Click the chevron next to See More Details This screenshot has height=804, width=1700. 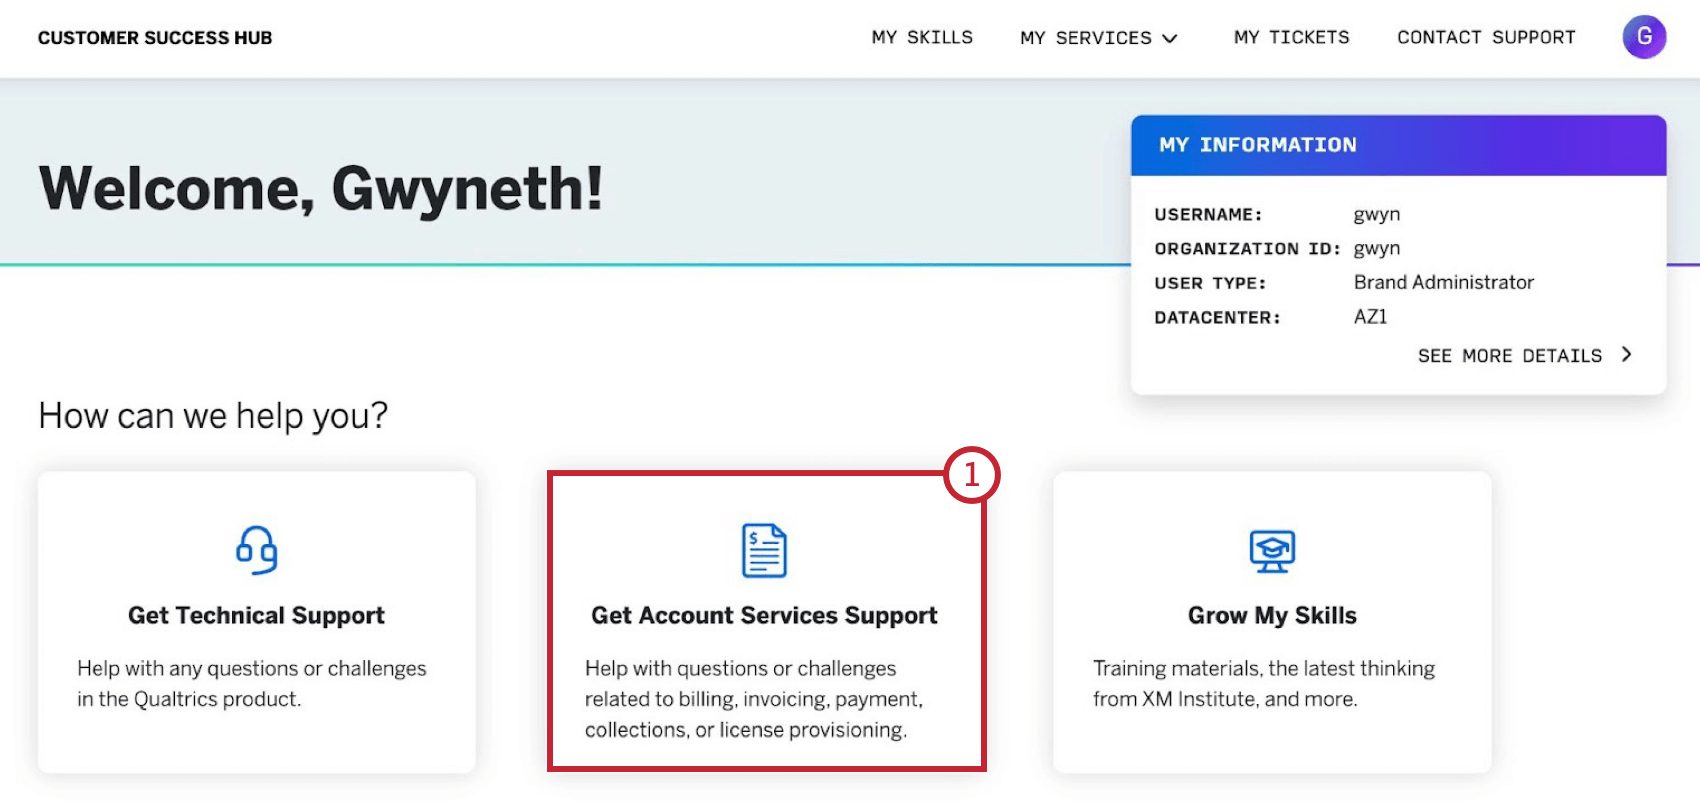(x=1627, y=354)
